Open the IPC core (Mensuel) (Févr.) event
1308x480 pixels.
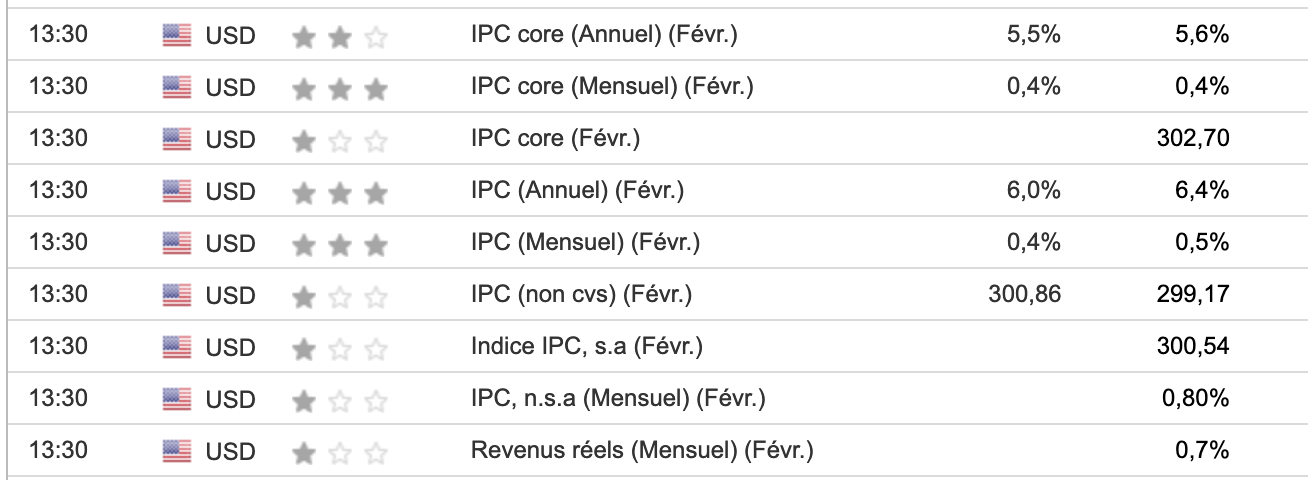click(612, 88)
